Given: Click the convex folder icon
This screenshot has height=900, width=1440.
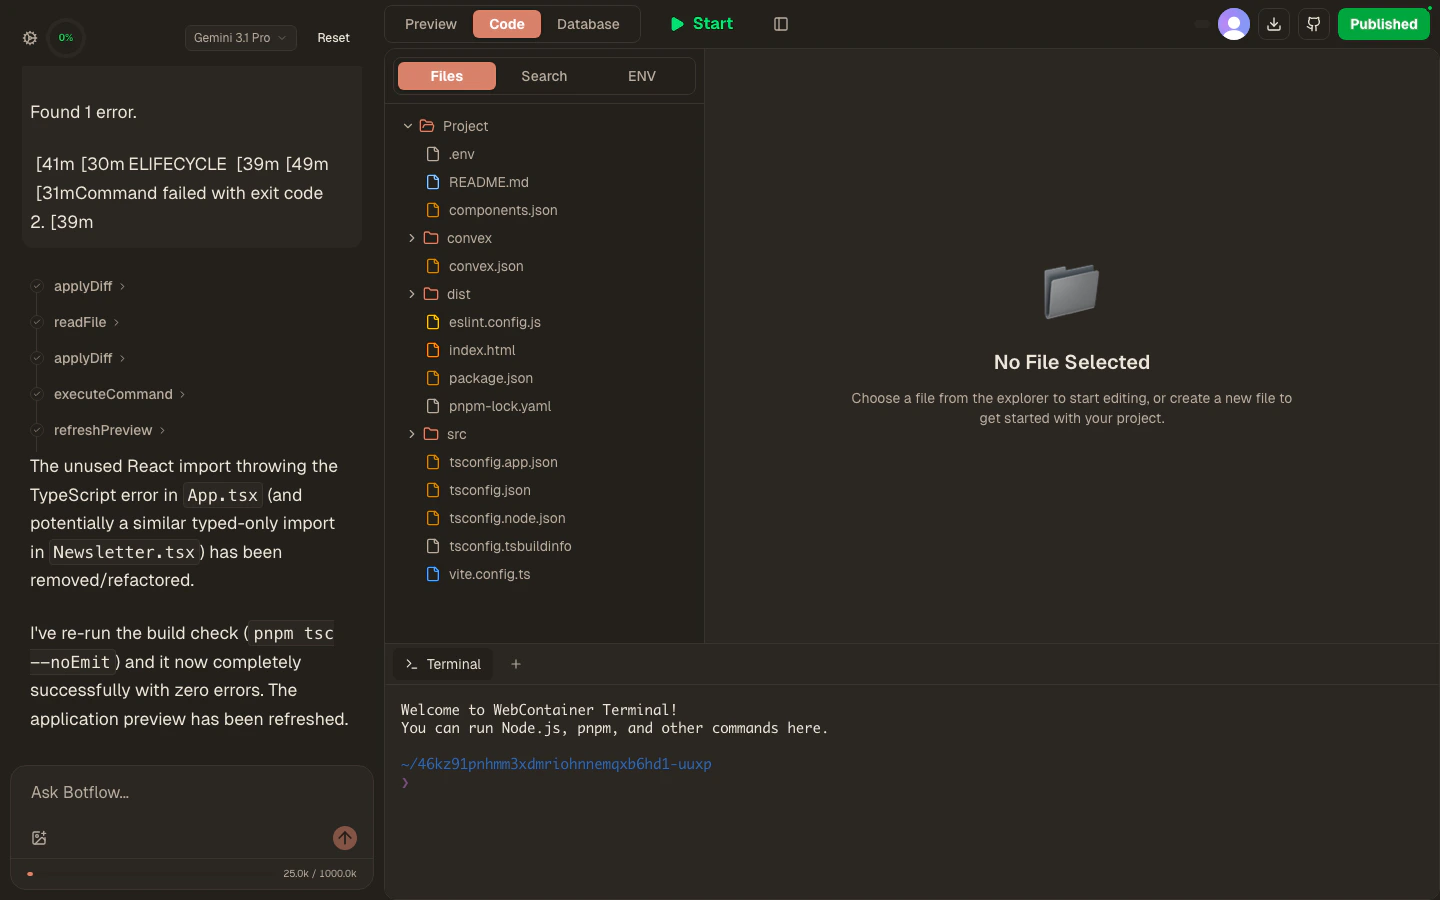Looking at the screenshot, I should click(x=431, y=238).
